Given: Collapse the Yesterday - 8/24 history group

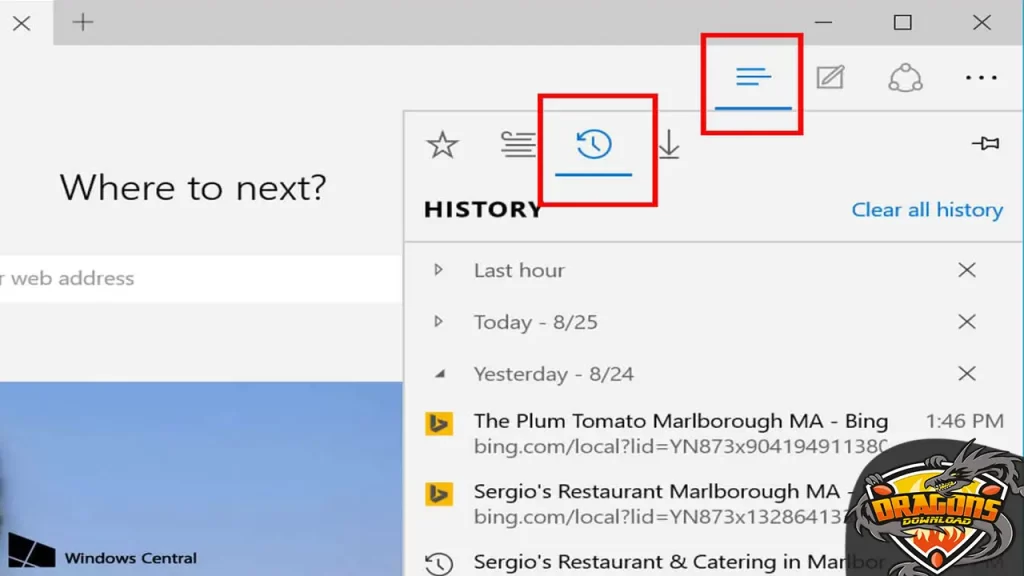Looking at the screenshot, I should coord(438,374).
